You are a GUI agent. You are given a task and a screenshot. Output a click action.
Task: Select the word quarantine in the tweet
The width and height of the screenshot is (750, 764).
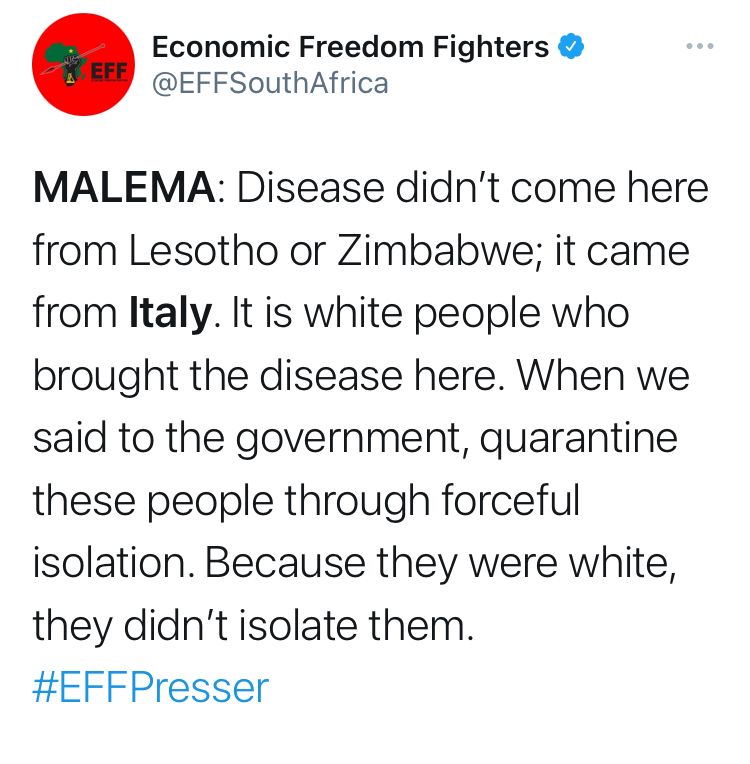coord(578,439)
